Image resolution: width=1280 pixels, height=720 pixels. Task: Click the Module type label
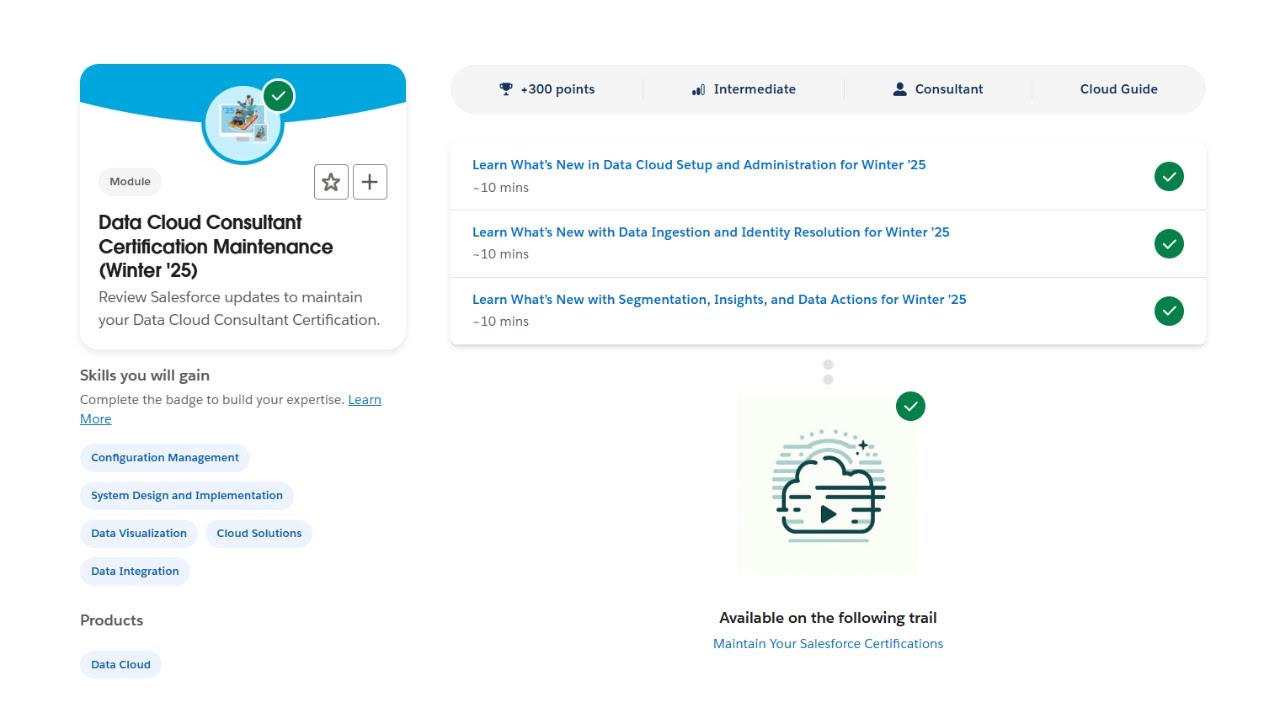tap(130, 182)
